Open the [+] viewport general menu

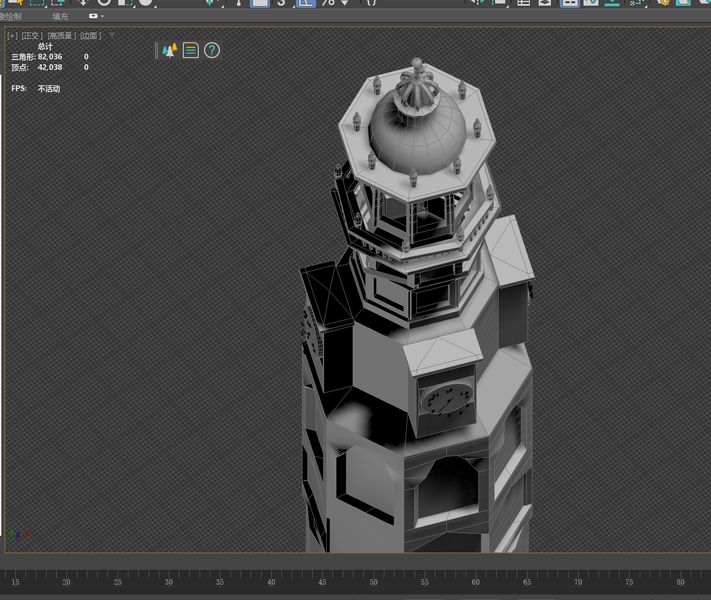coord(12,36)
